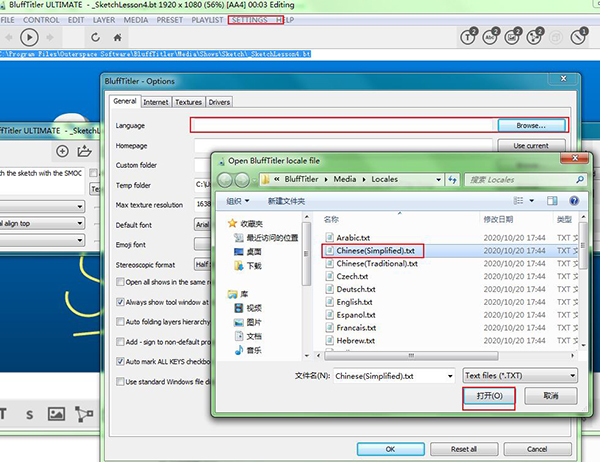Viewport: 600px width, 462px height.
Task: Click the Browse... button for Language
Action: click(x=531, y=126)
